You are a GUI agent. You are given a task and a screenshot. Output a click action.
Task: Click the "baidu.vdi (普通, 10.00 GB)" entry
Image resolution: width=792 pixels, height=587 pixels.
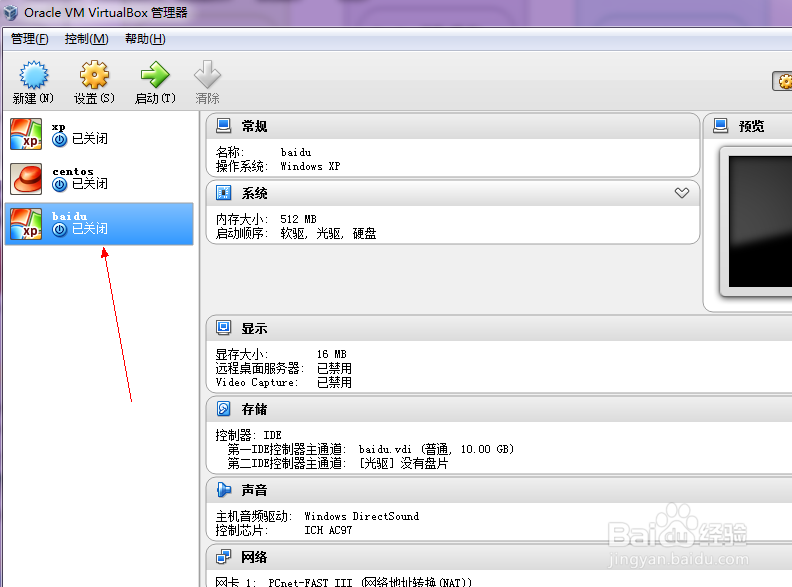[436, 449]
